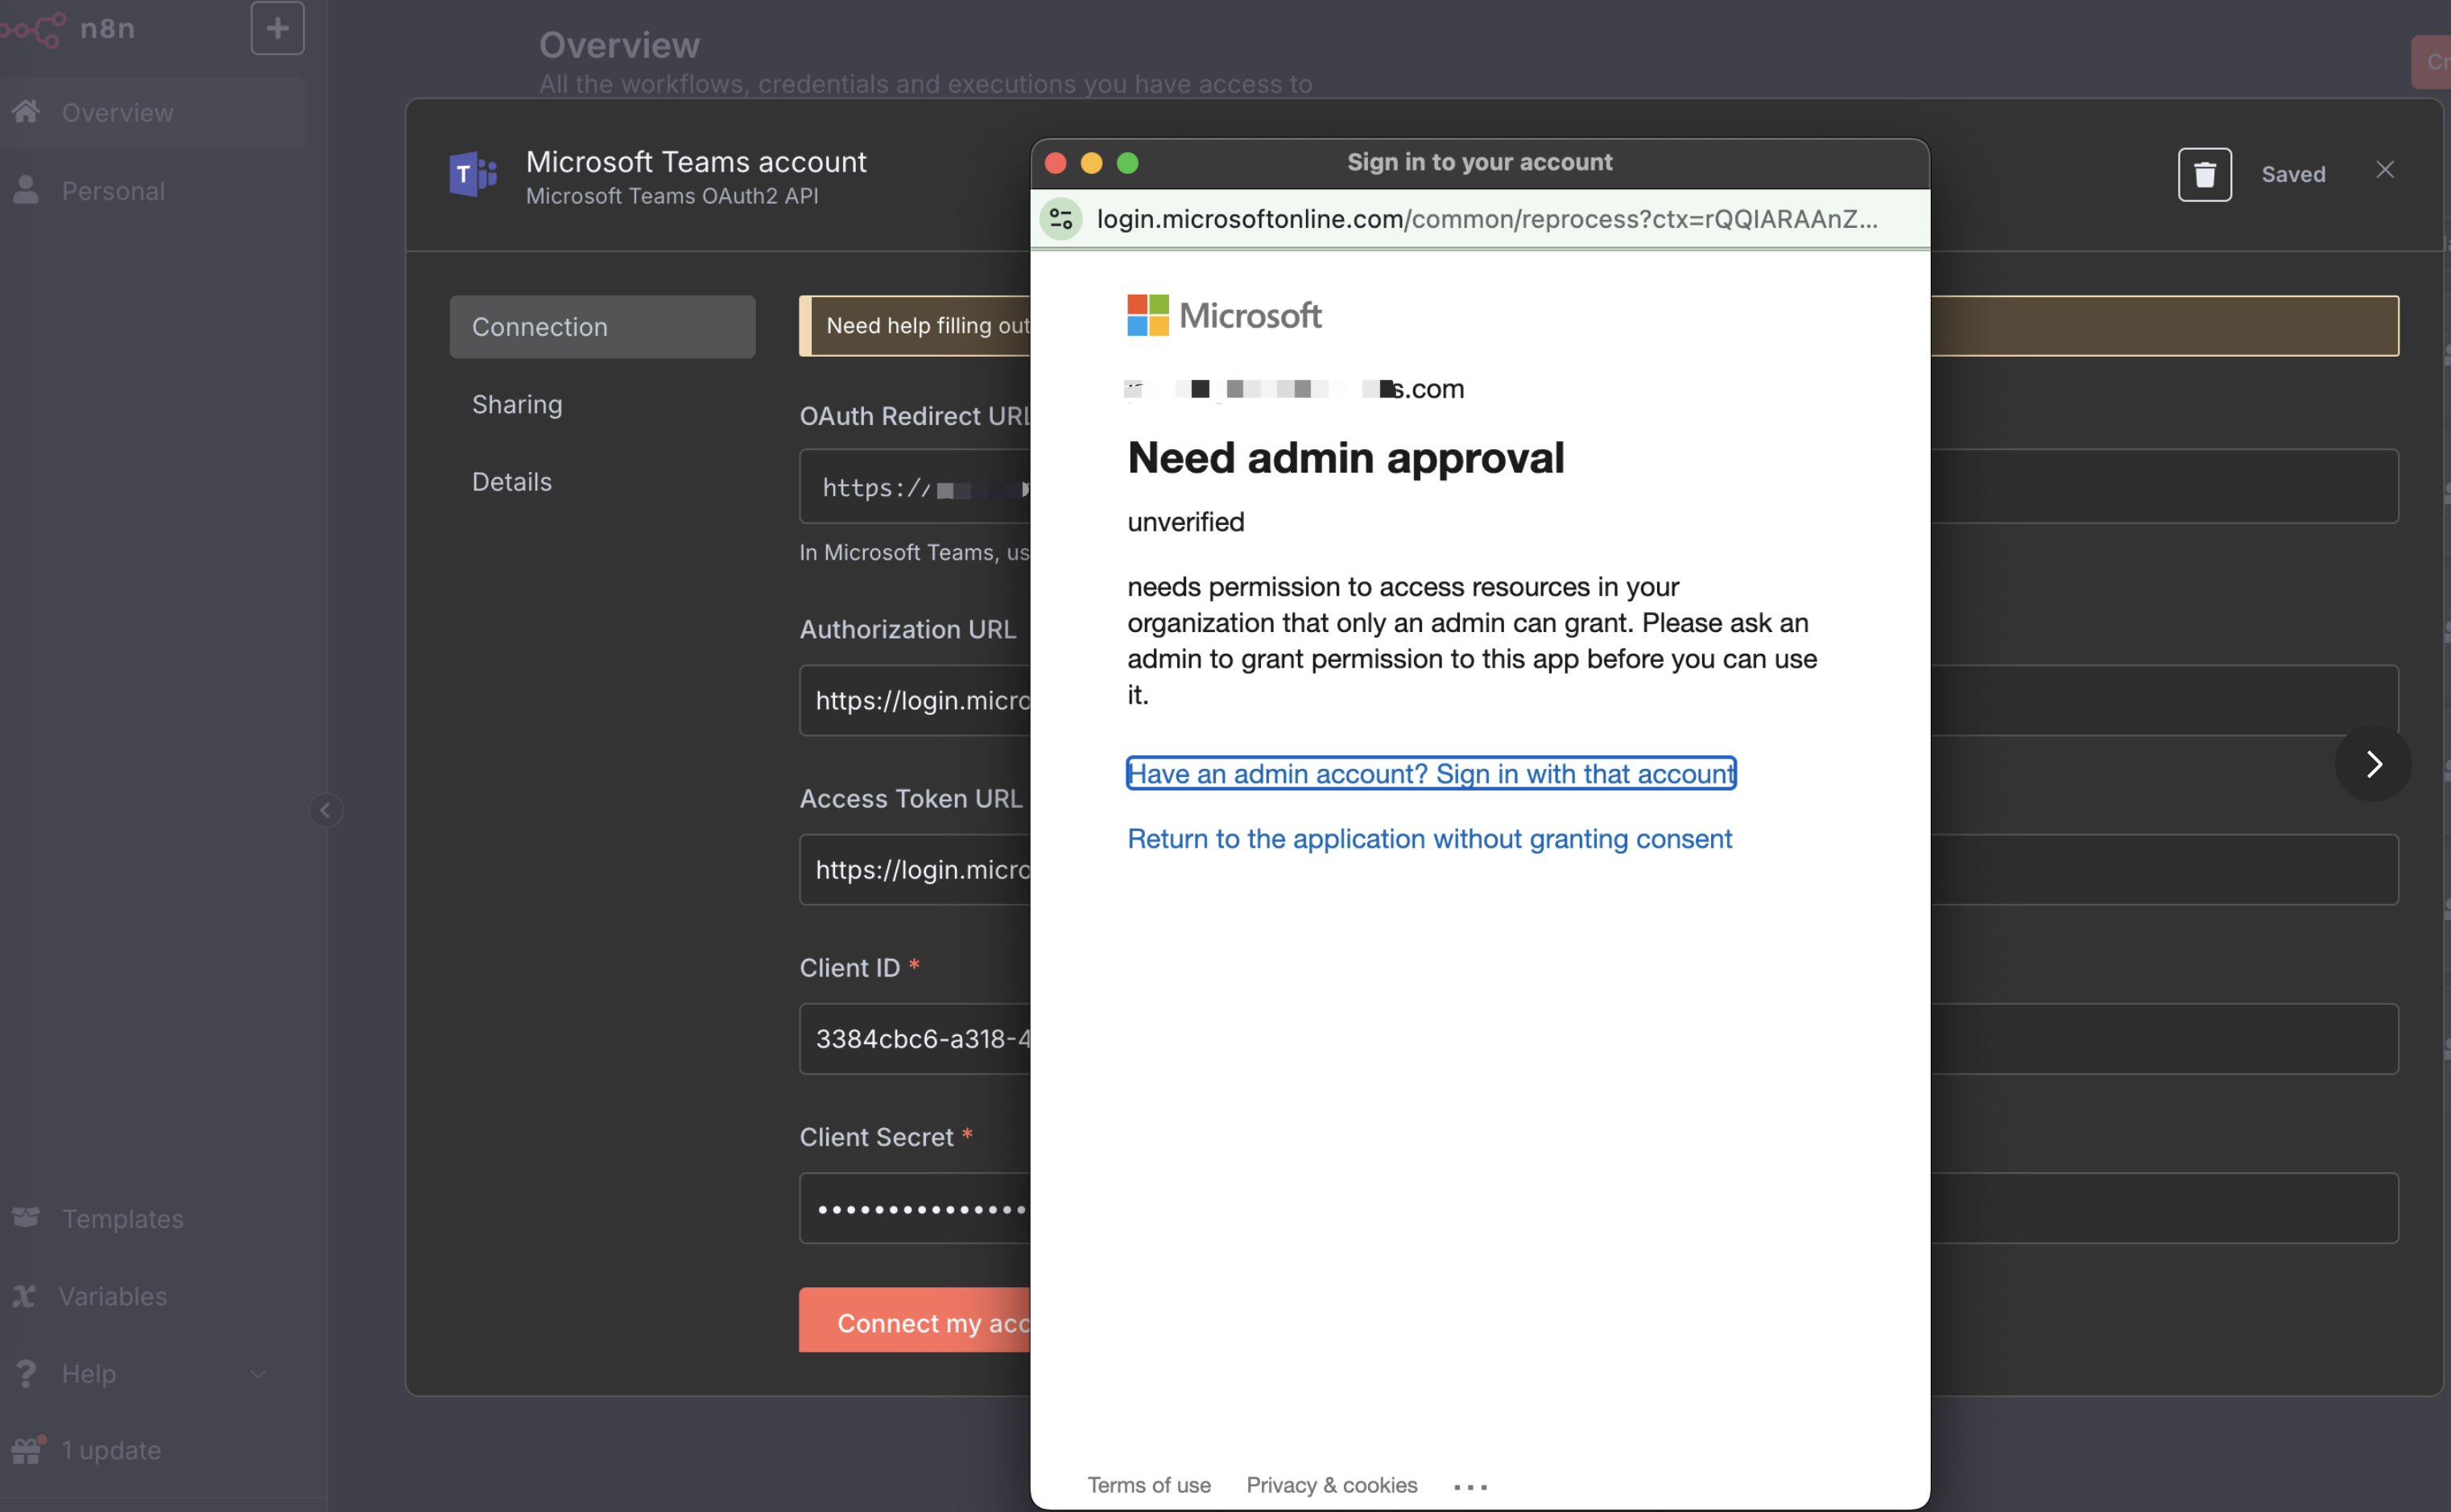This screenshot has height=1512, width=2451.
Task: Click the Client Secret field
Action: [x=1598, y=1208]
